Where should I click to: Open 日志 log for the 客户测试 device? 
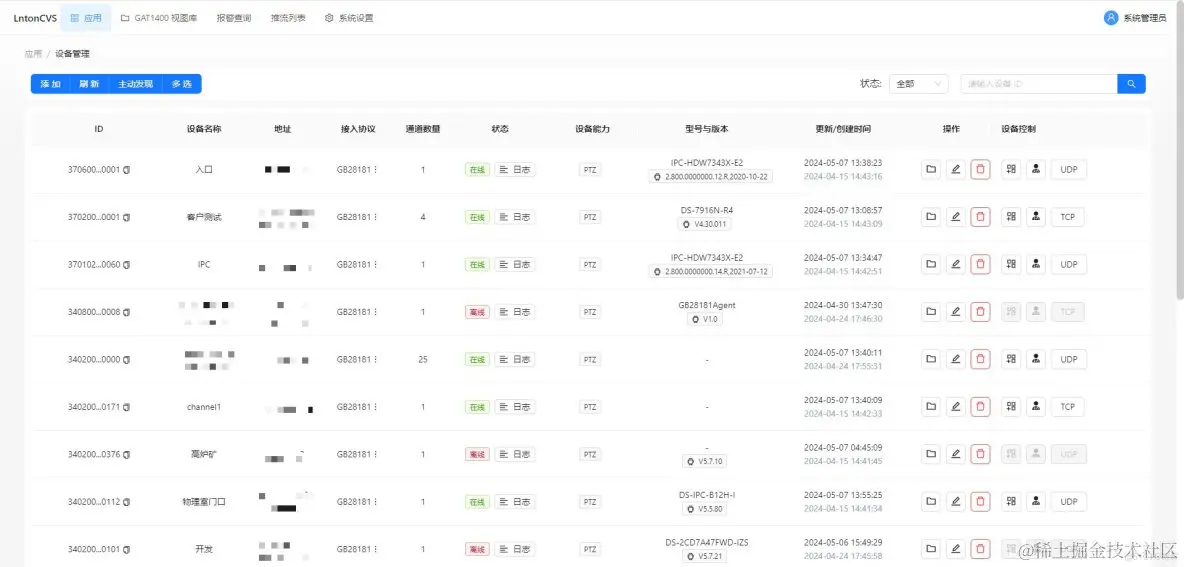(515, 217)
